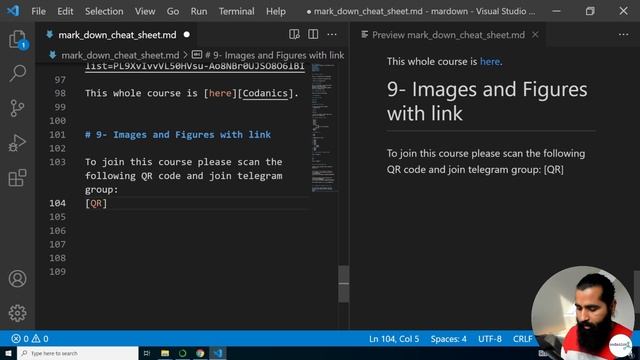The width and height of the screenshot is (640, 360).
Task: Open the Extensions view
Action: [x=18, y=178]
